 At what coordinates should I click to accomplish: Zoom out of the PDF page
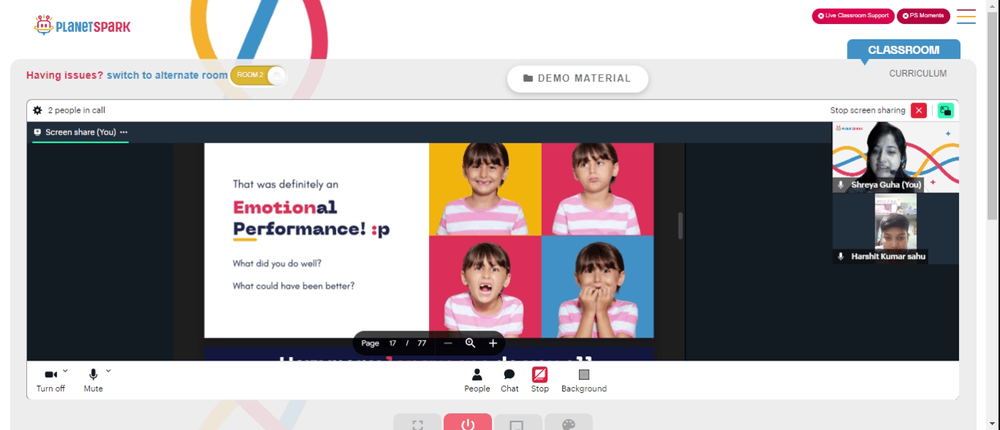[448, 343]
